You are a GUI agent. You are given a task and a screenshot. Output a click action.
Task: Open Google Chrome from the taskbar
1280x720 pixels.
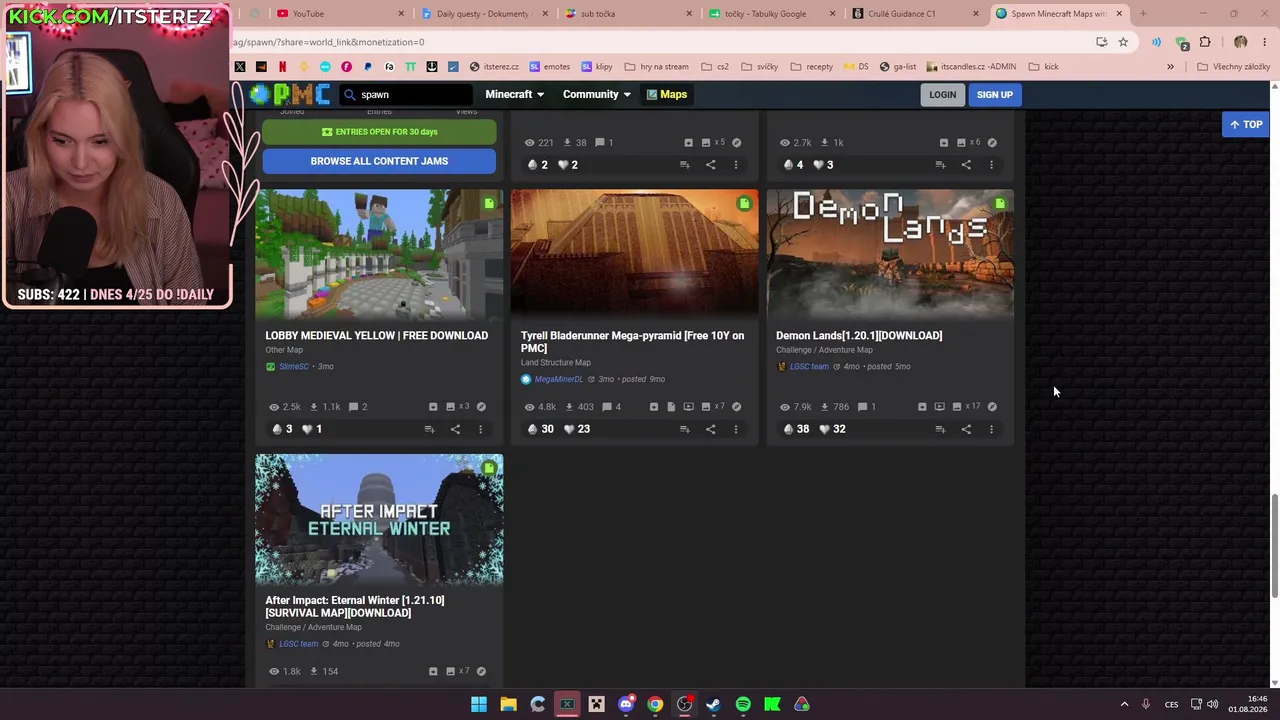pyautogui.click(x=655, y=705)
